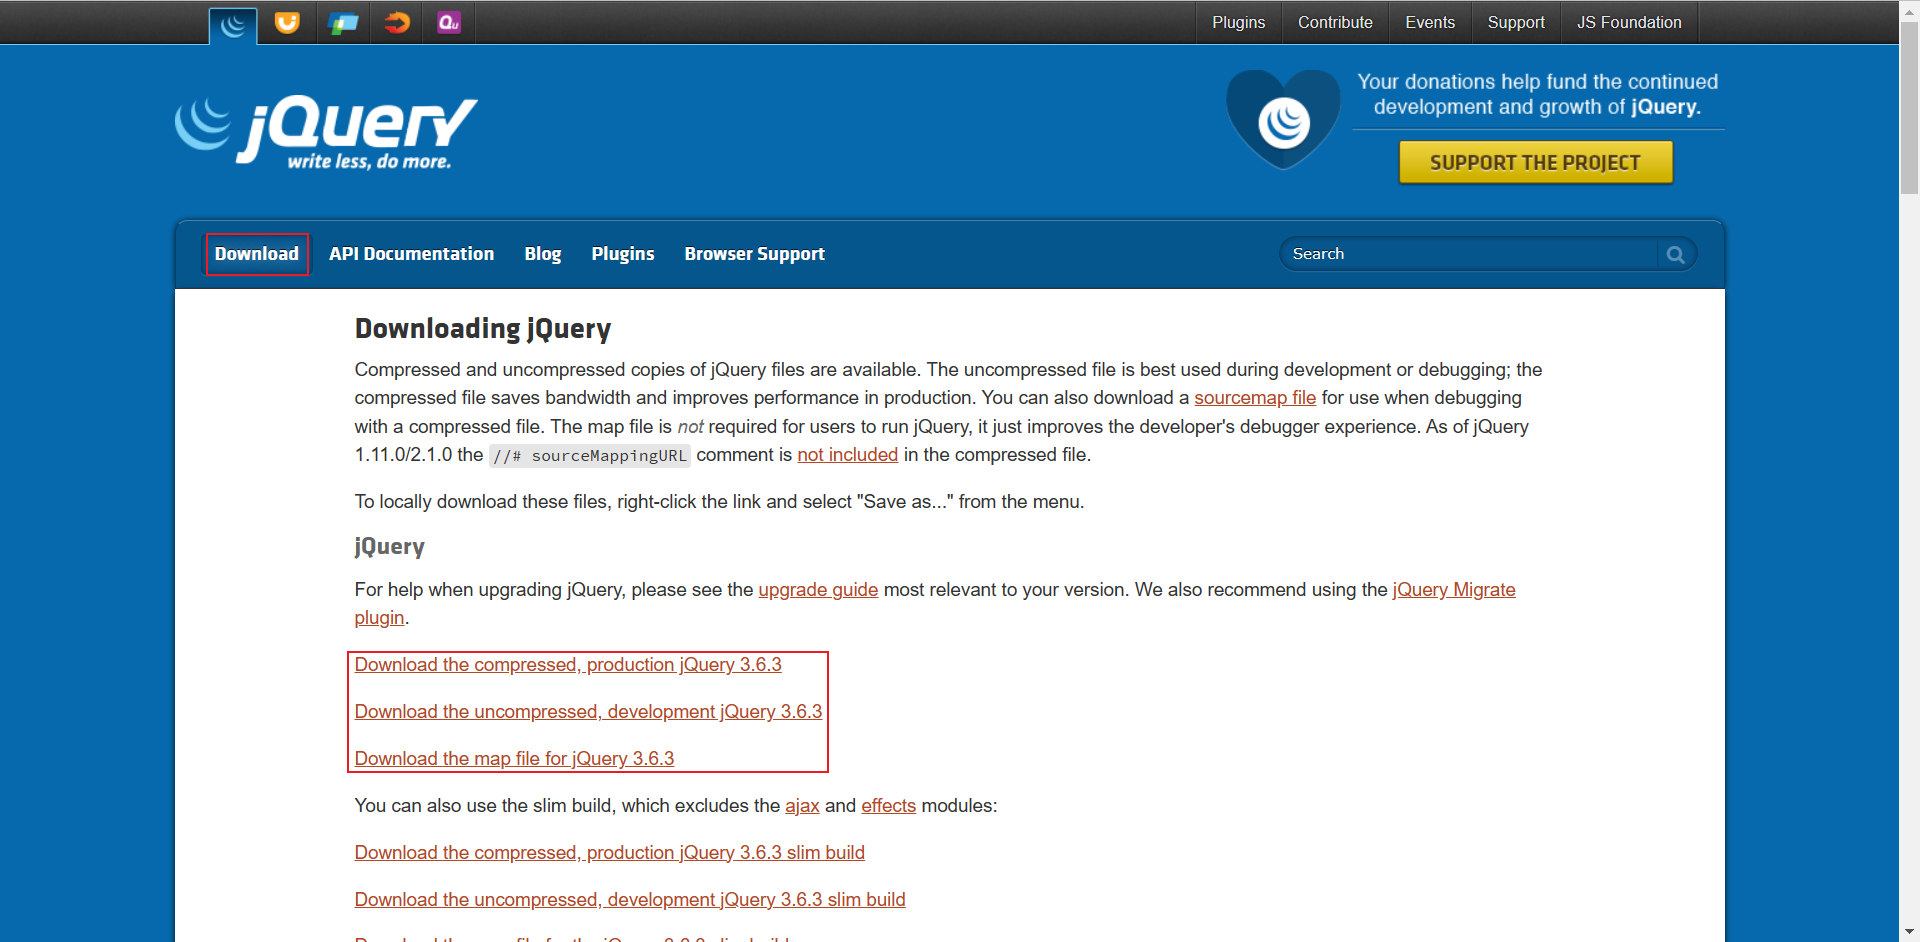Open the upgrade guide link

click(818, 590)
